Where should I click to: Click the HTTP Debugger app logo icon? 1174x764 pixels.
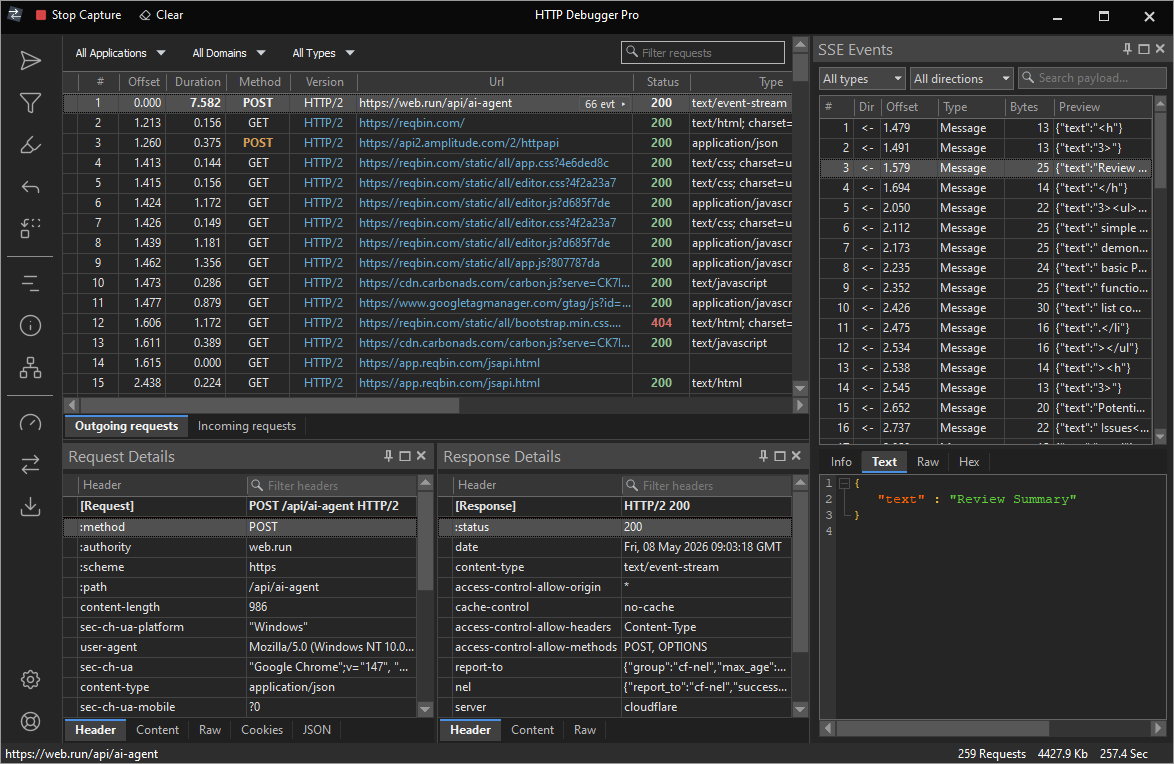click(14, 14)
